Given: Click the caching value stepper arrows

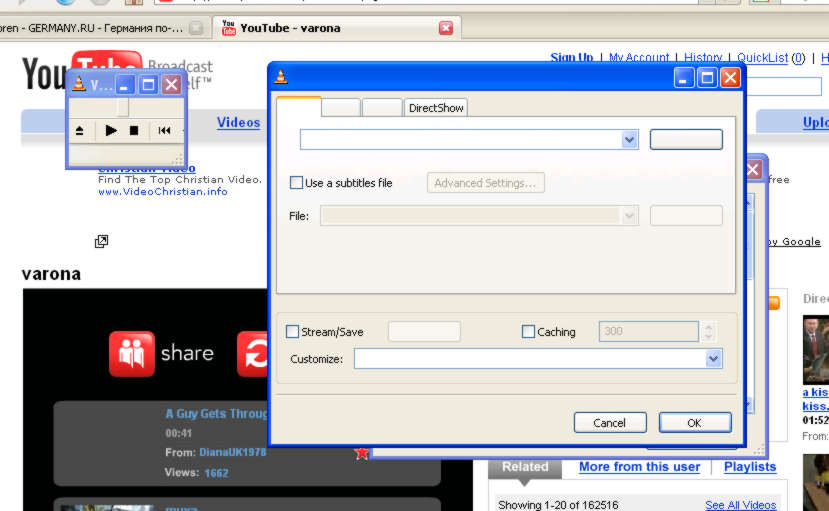Looking at the screenshot, I should [x=708, y=332].
